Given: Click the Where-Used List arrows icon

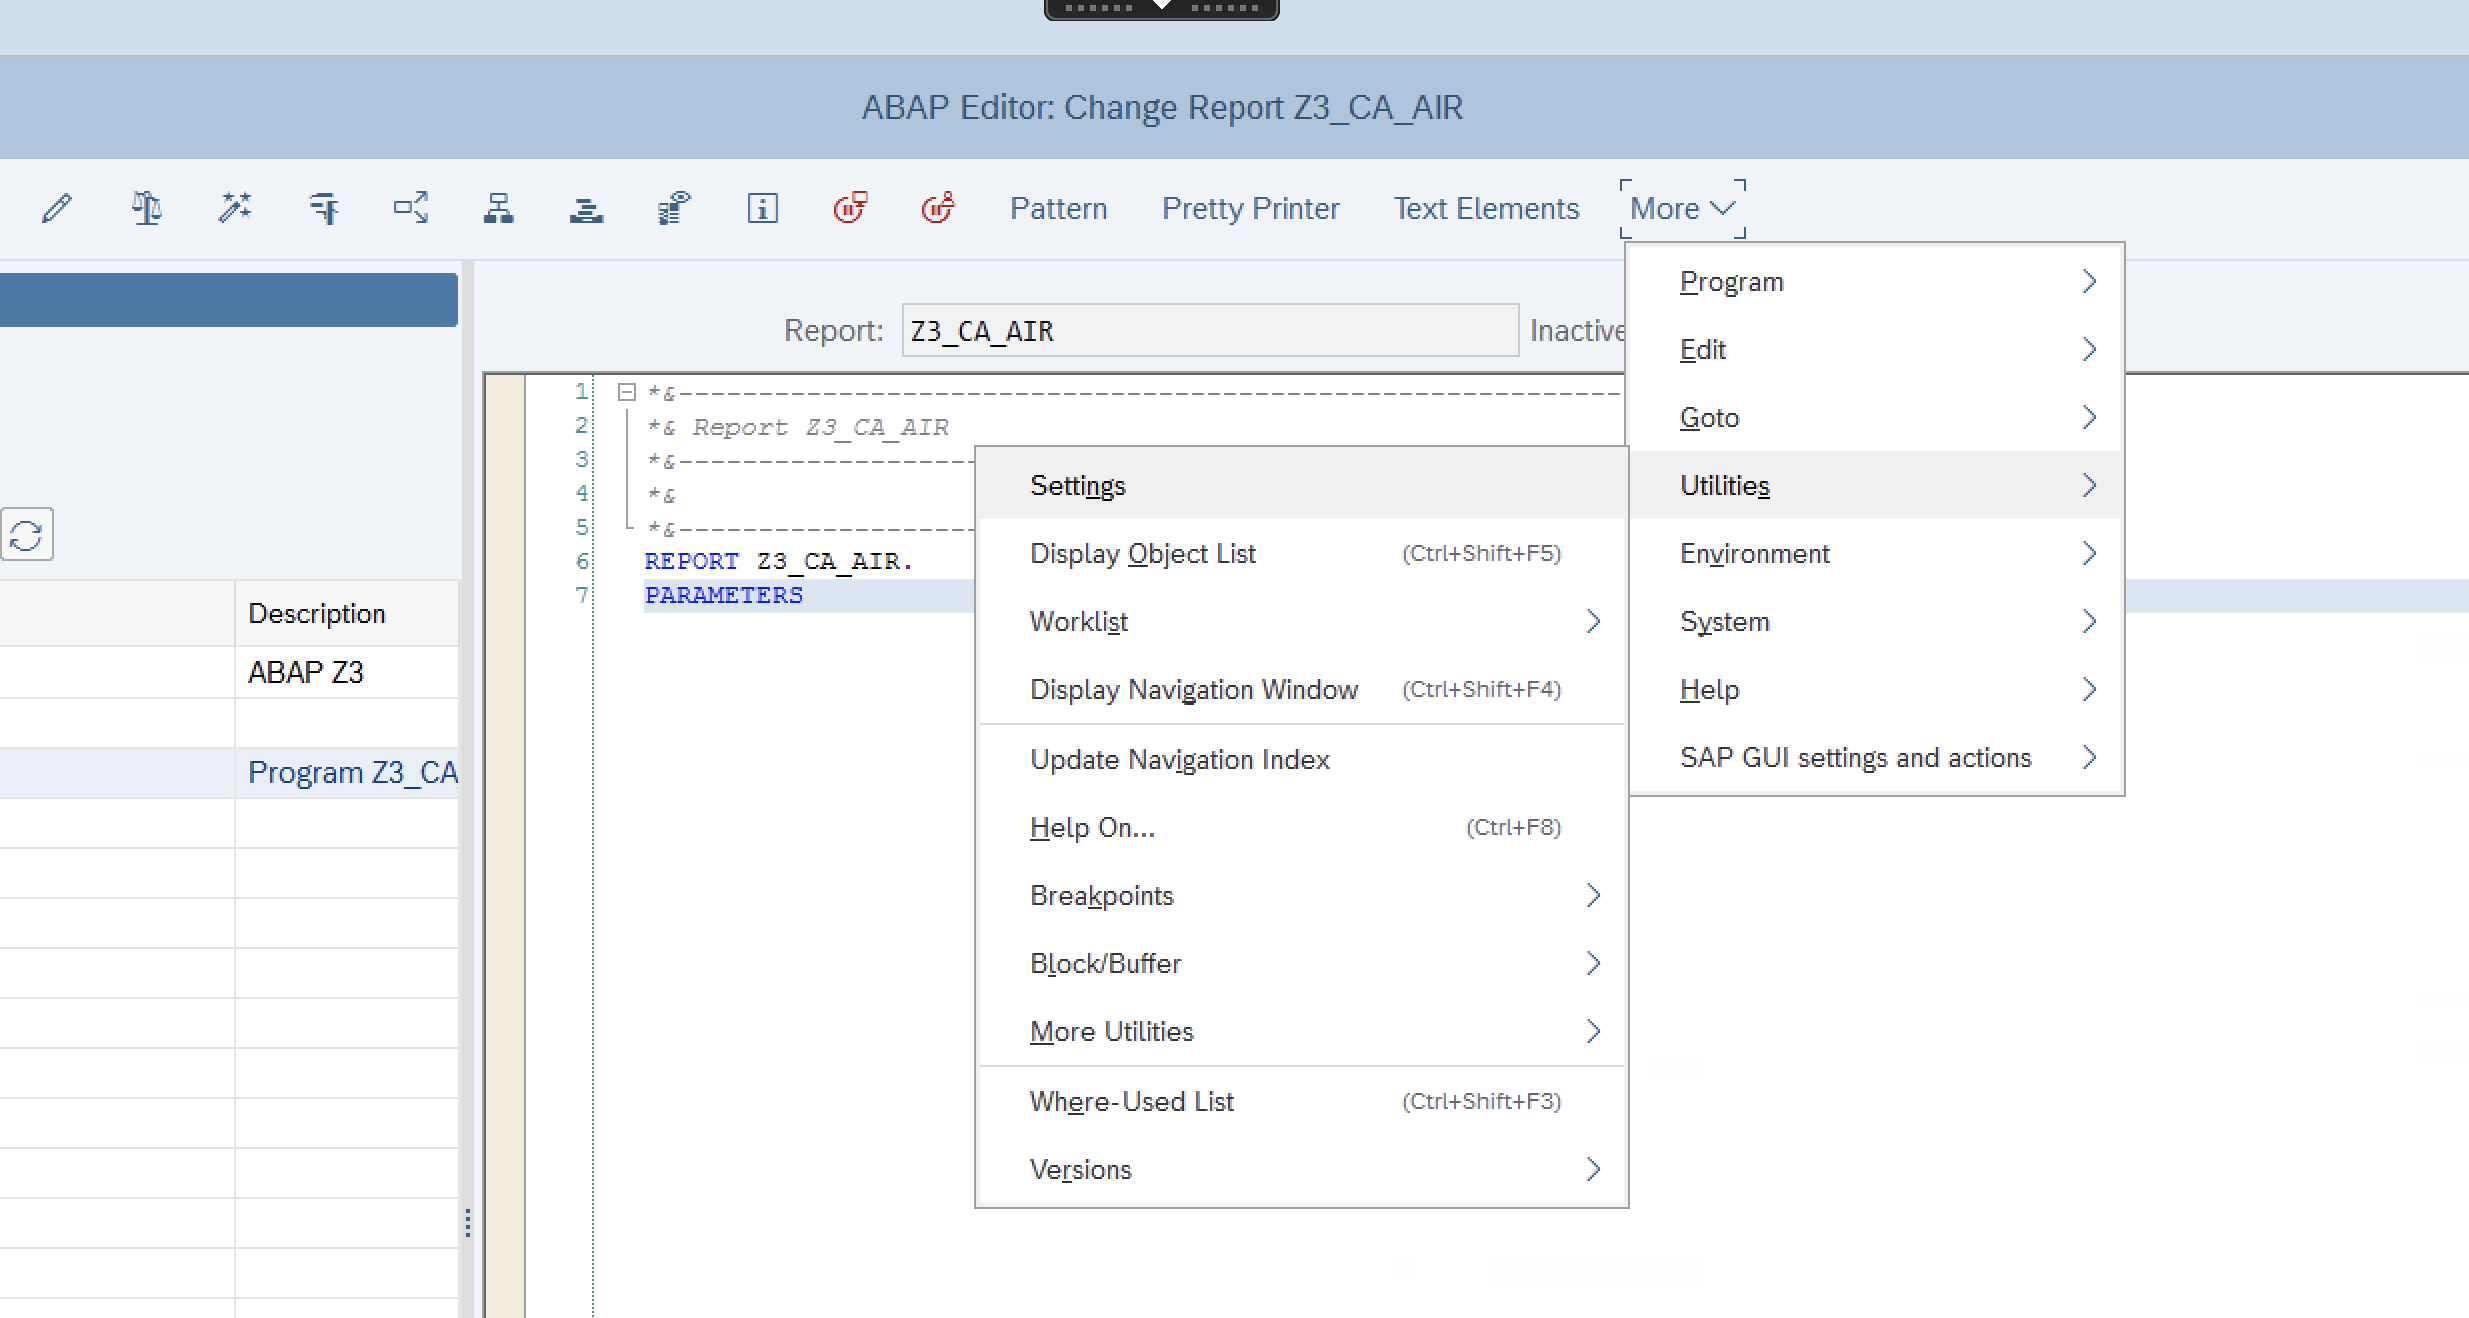Looking at the screenshot, I should click(x=411, y=208).
